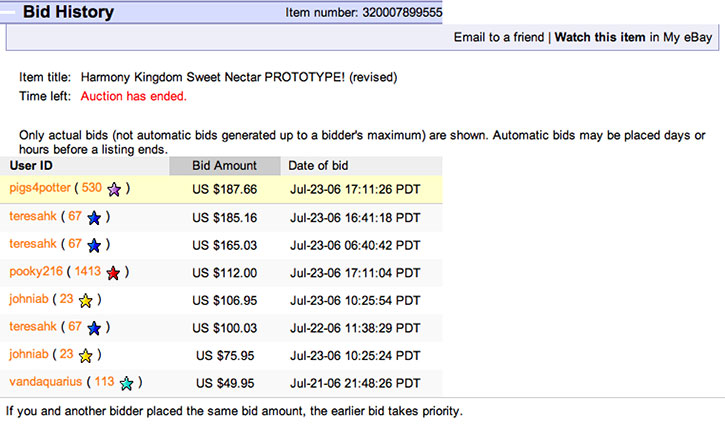
Task: Open the Email to a friend link
Action: click(498, 37)
